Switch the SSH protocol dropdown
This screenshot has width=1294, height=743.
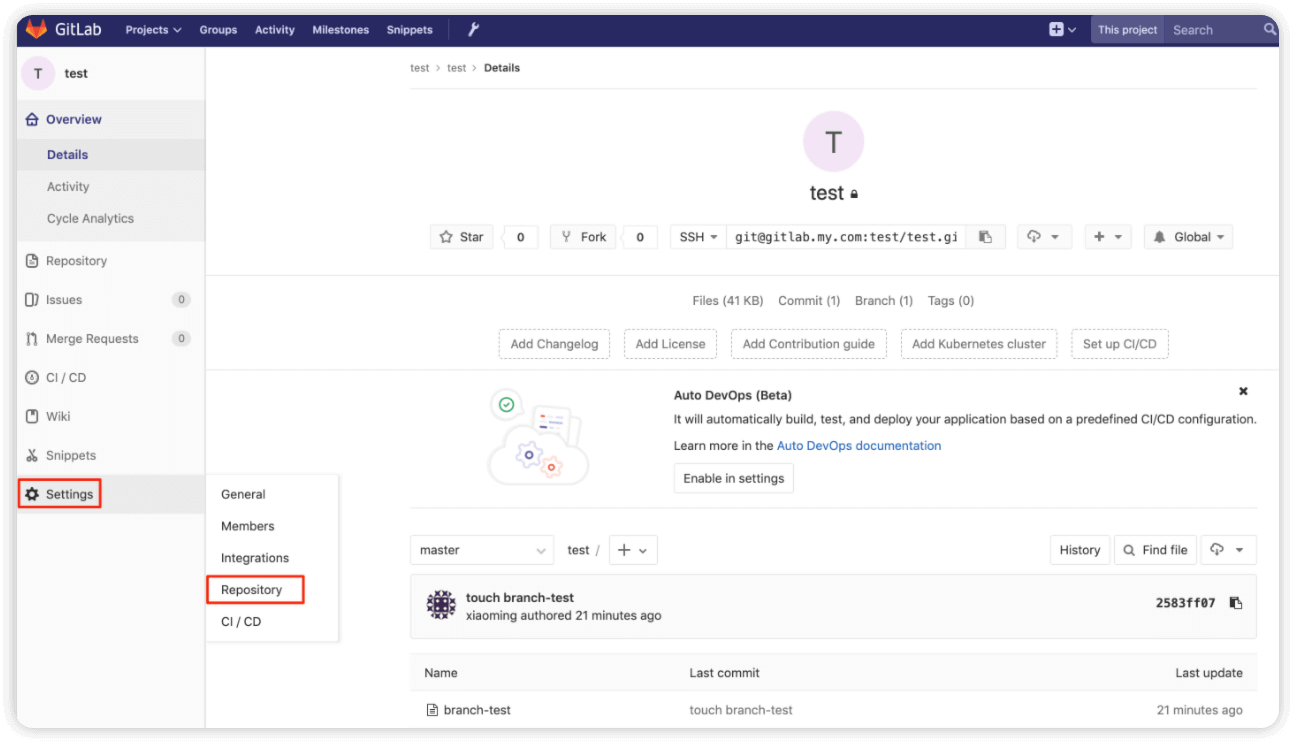tap(698, 237)
